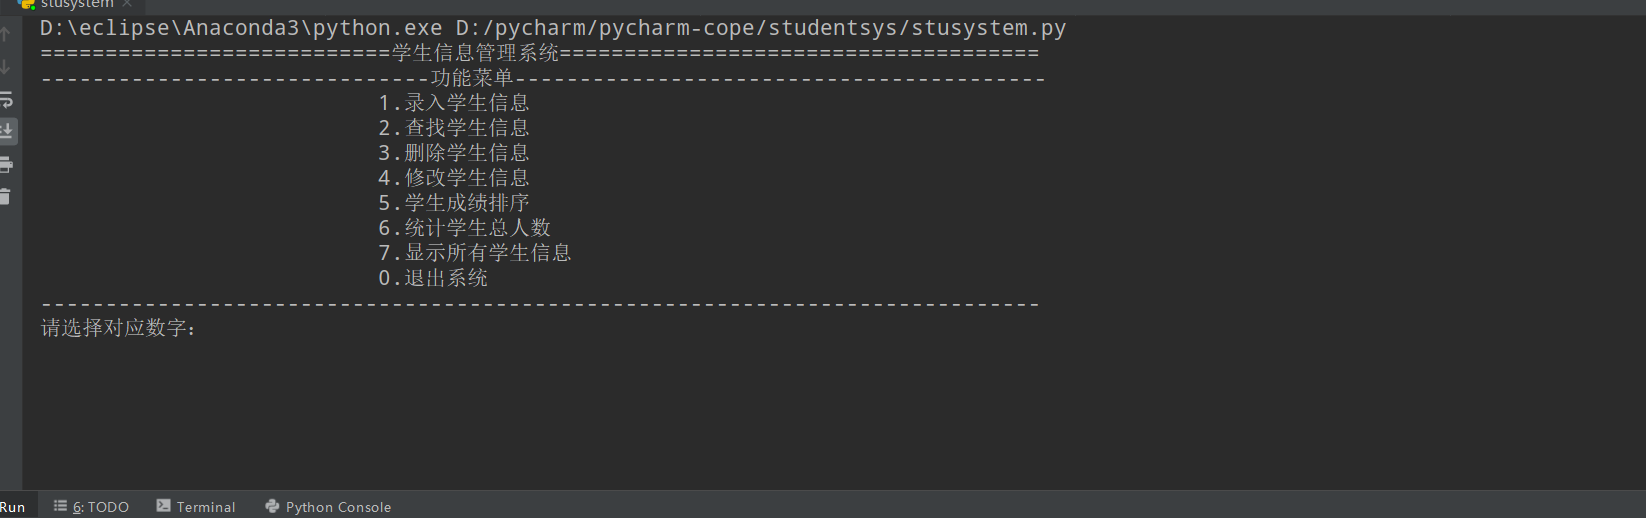Open the 6: TODO tool window

pos(92,507)
